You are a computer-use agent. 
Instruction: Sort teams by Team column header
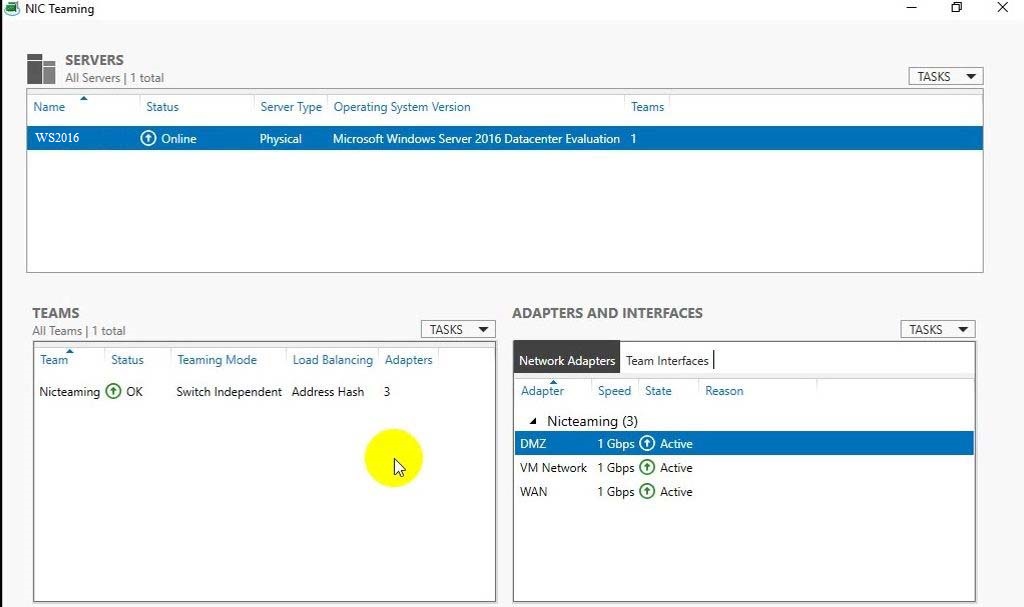54,360
